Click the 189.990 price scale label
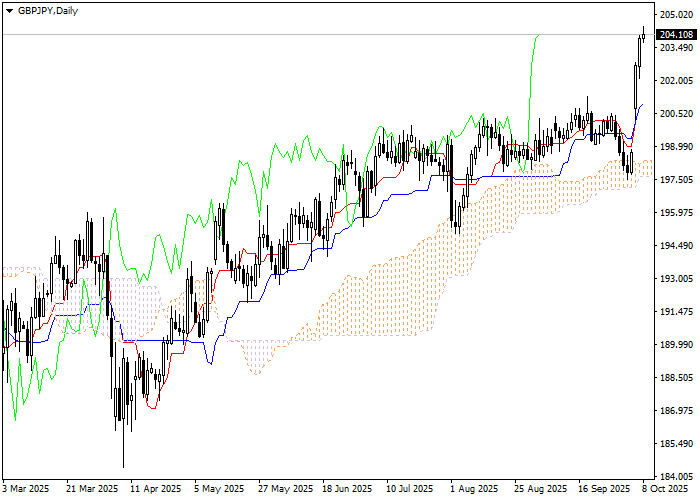The width and height of the screenshot is (700, 500). 676,345
